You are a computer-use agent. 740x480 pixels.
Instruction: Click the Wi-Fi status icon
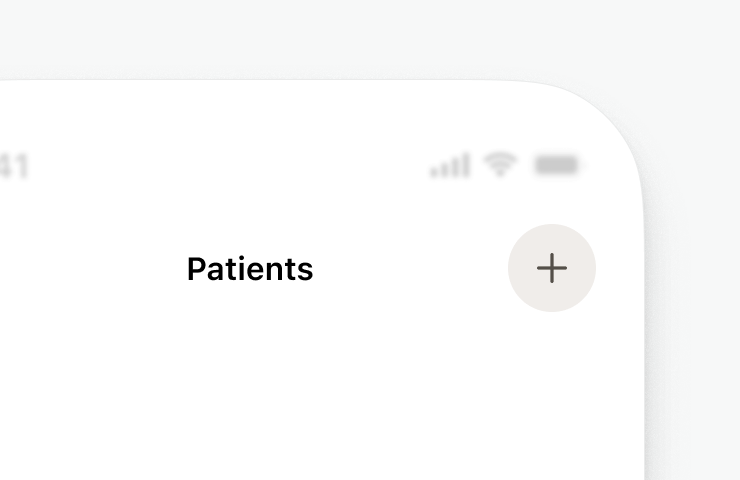[499, 164]
